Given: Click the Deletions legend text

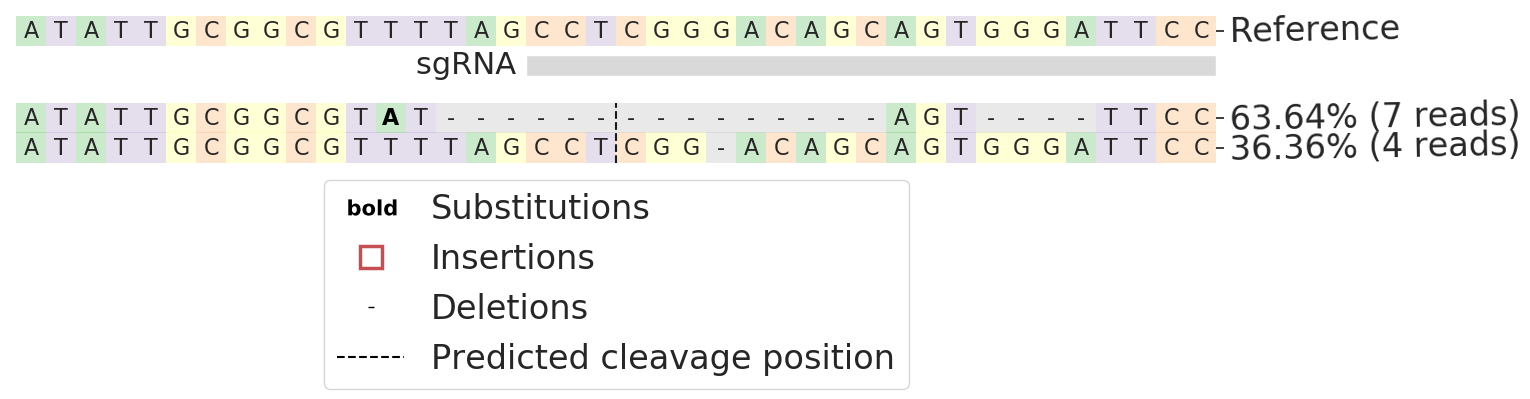Looking at the screenshot, I should tap(509, 308).
